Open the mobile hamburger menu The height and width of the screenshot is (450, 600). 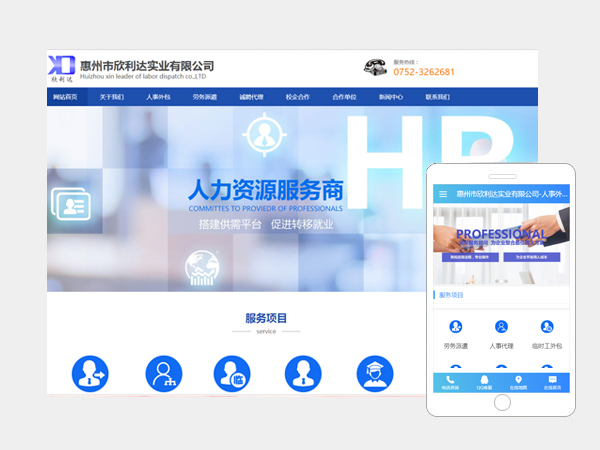(x=443, y=194)
